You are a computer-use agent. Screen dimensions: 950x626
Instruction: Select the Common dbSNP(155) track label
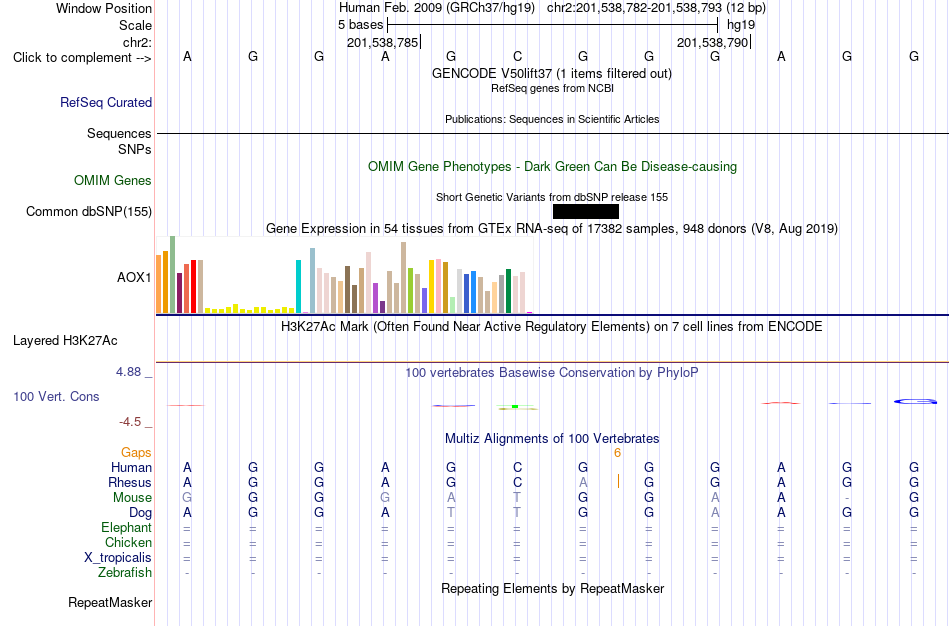tap(88, 211)
